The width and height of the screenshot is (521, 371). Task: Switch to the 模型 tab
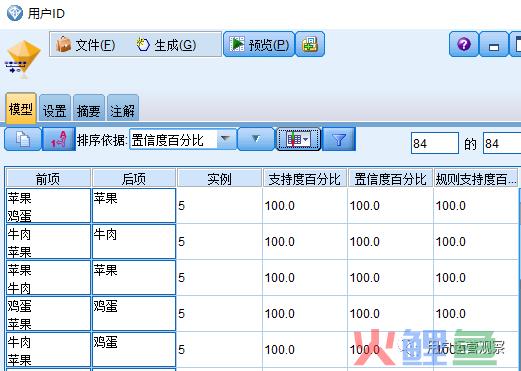point(21,109)
